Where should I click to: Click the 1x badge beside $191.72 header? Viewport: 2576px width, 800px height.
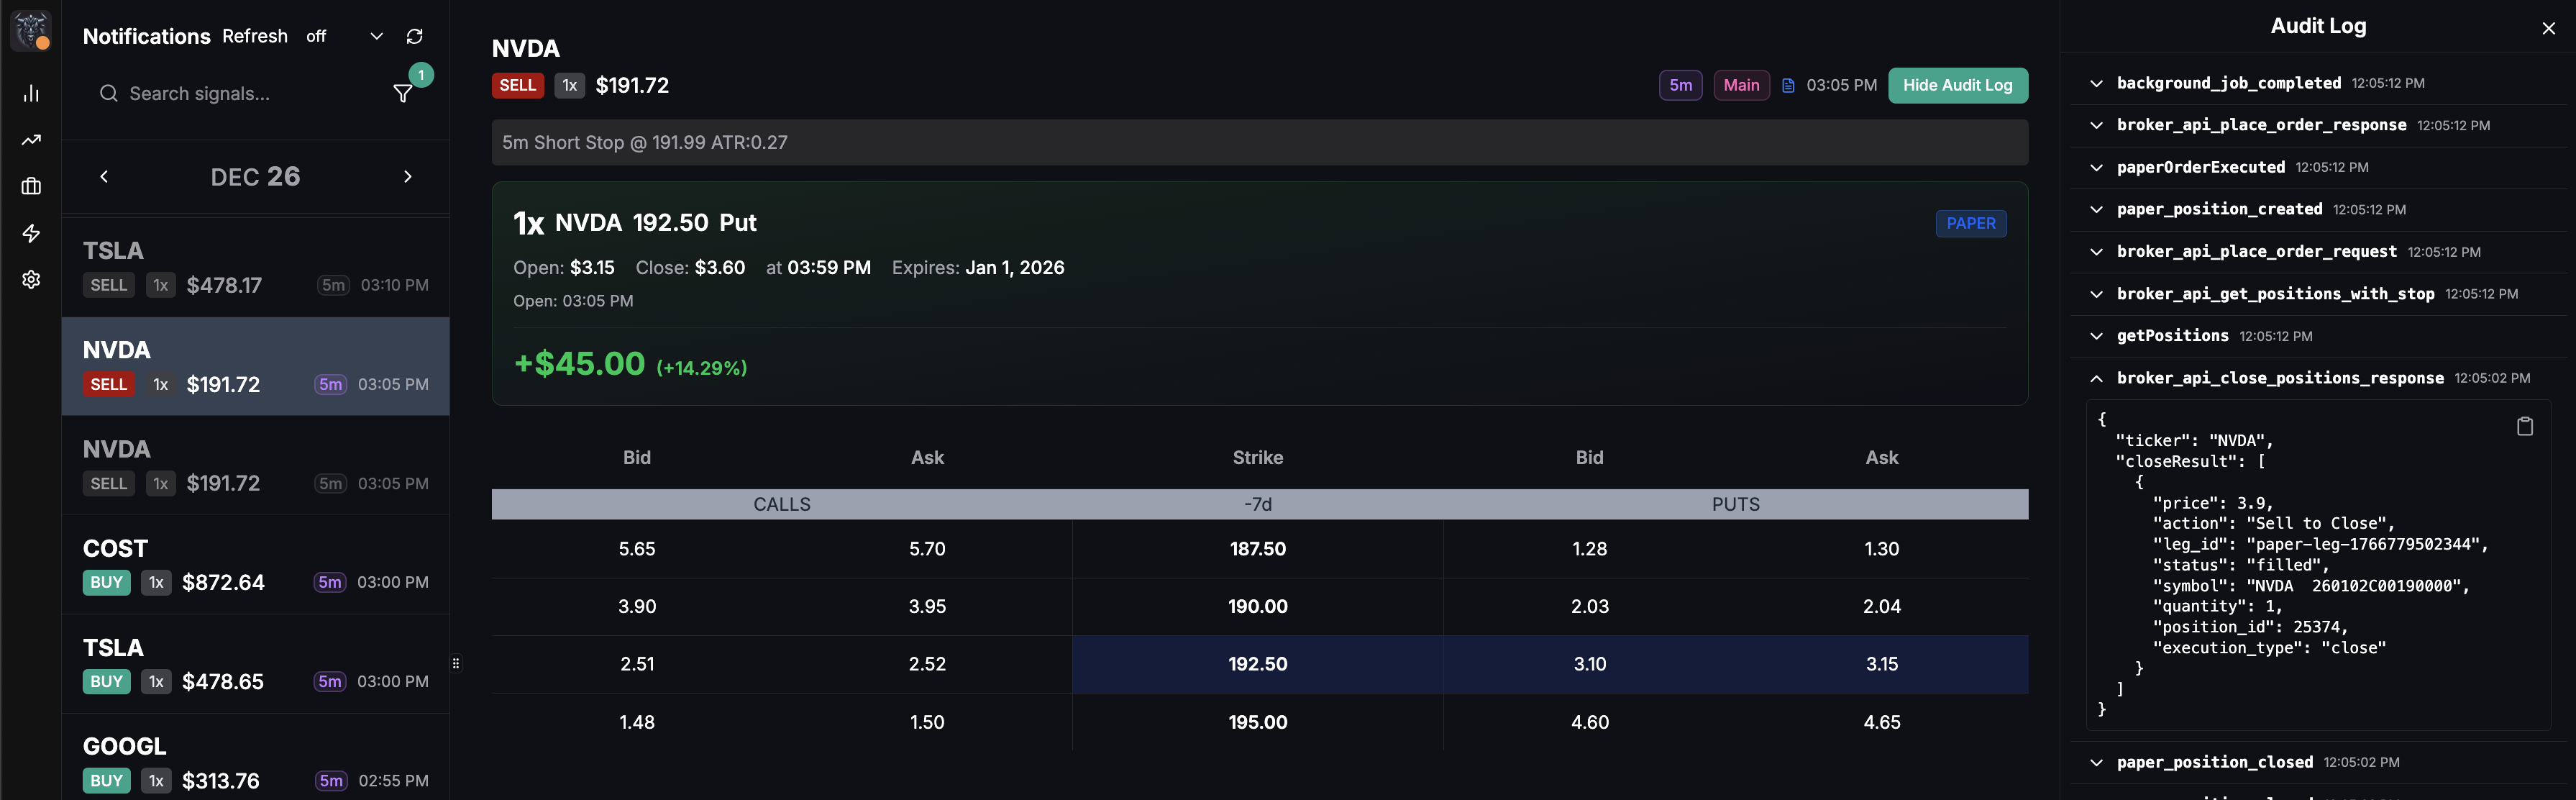569,85
